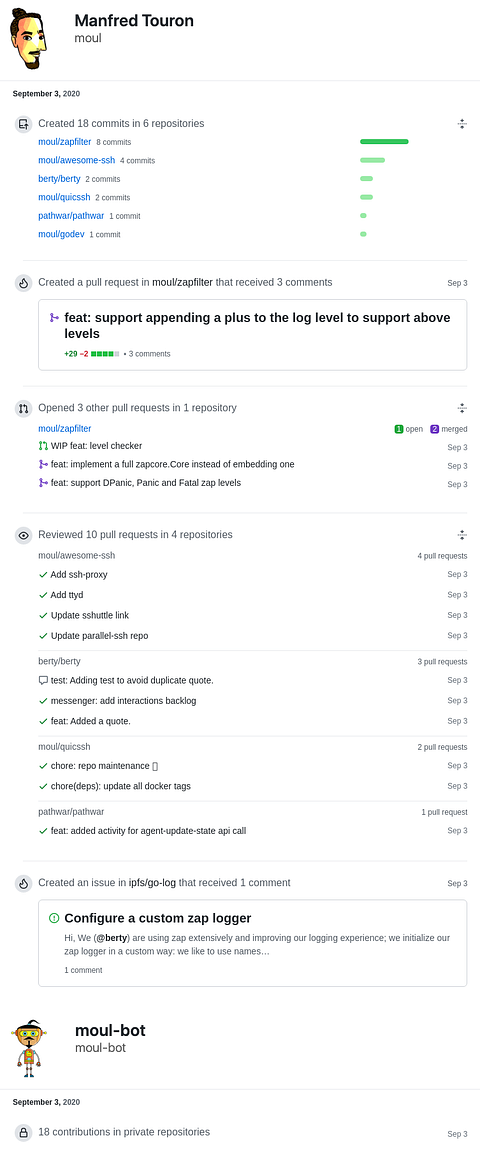Open the Configure a custom zap logger issue
480x1170 pixels.
(158, 919)
